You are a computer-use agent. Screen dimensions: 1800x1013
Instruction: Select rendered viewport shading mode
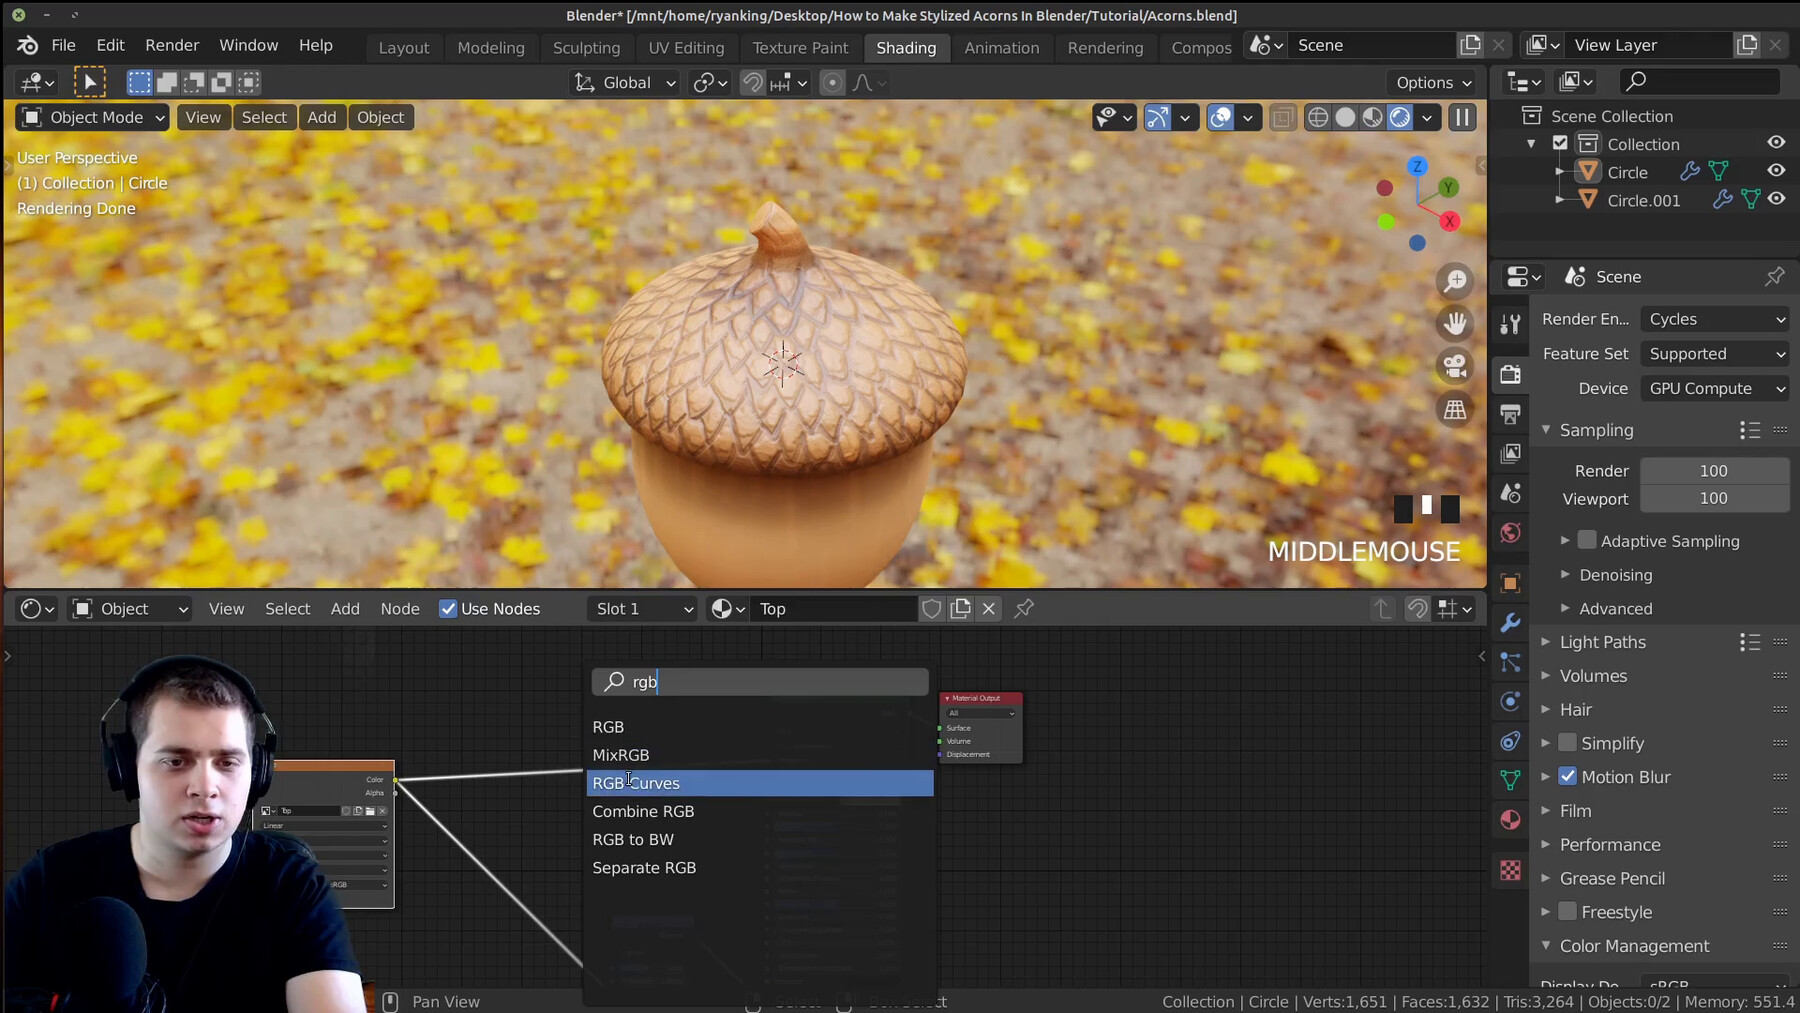point(1400,118)
